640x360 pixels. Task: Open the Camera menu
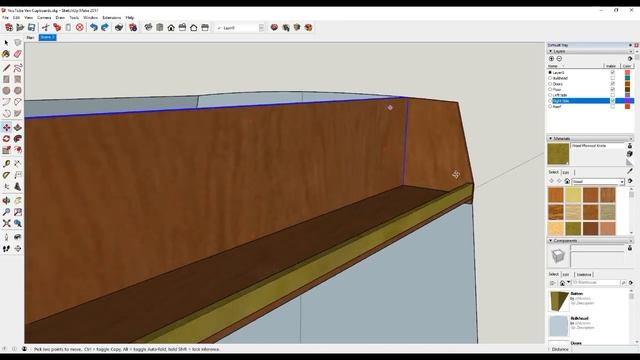[44, 18]
